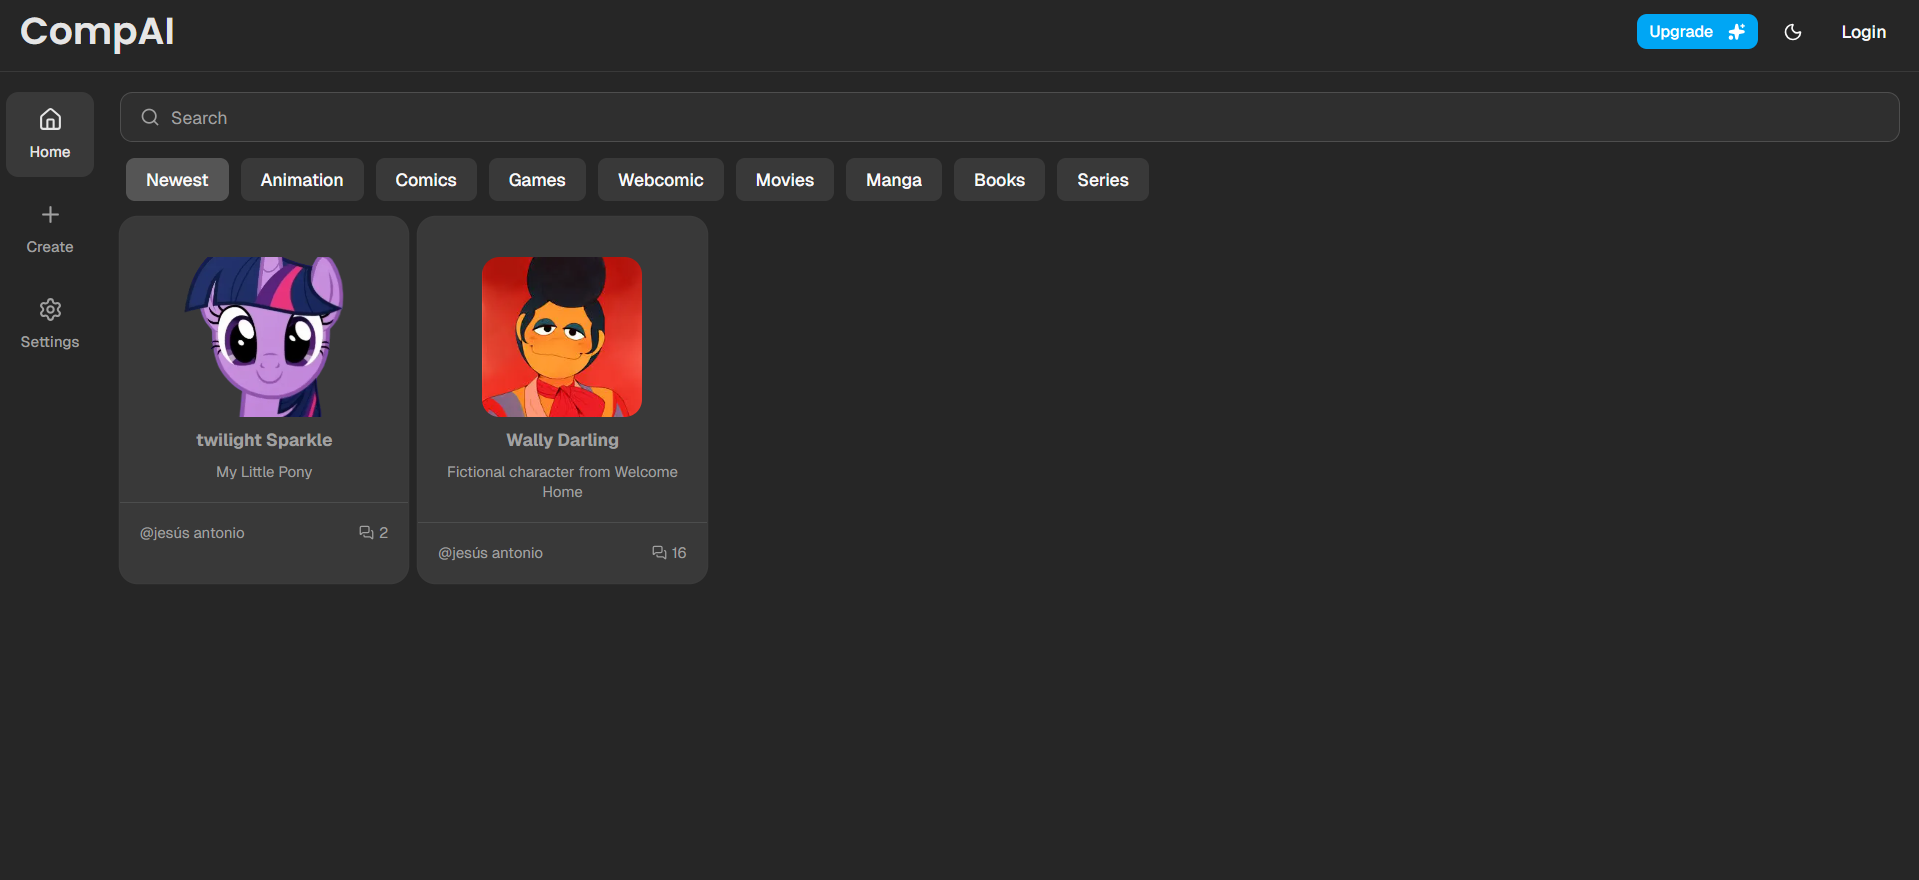Image resolution: width=1919 pixels, height=880 pixels.
Task: Click the Login button
Action: click(x=1864, y=32)
